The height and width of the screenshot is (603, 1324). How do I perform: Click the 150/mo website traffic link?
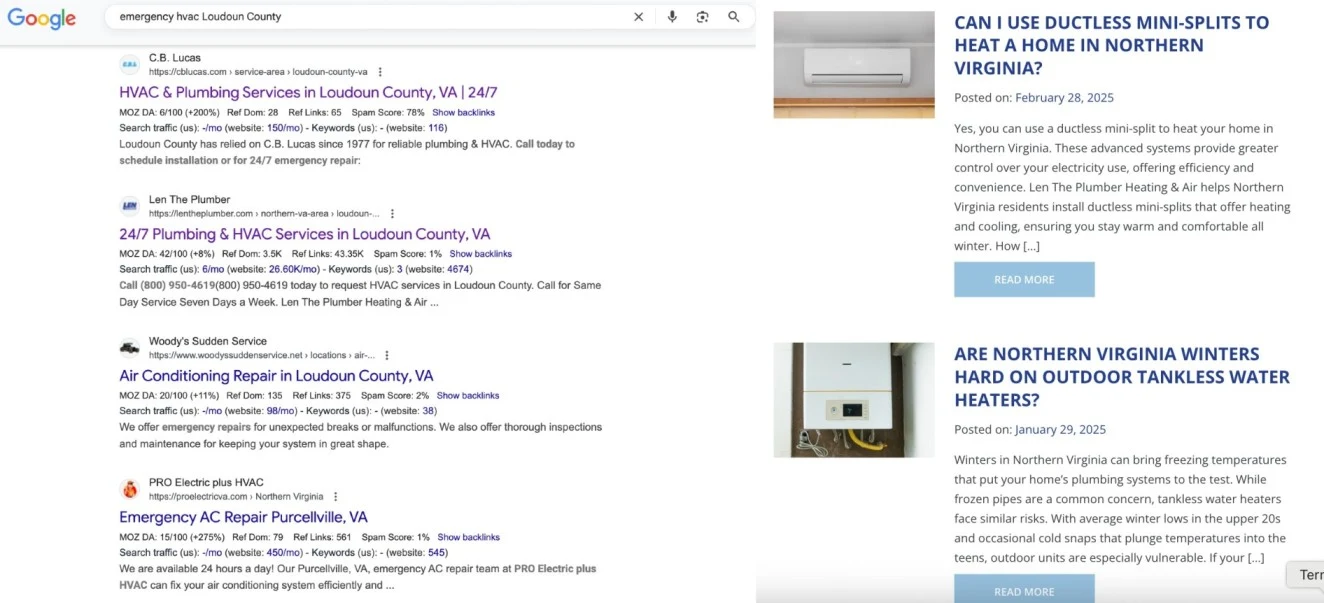pos(284,128)
